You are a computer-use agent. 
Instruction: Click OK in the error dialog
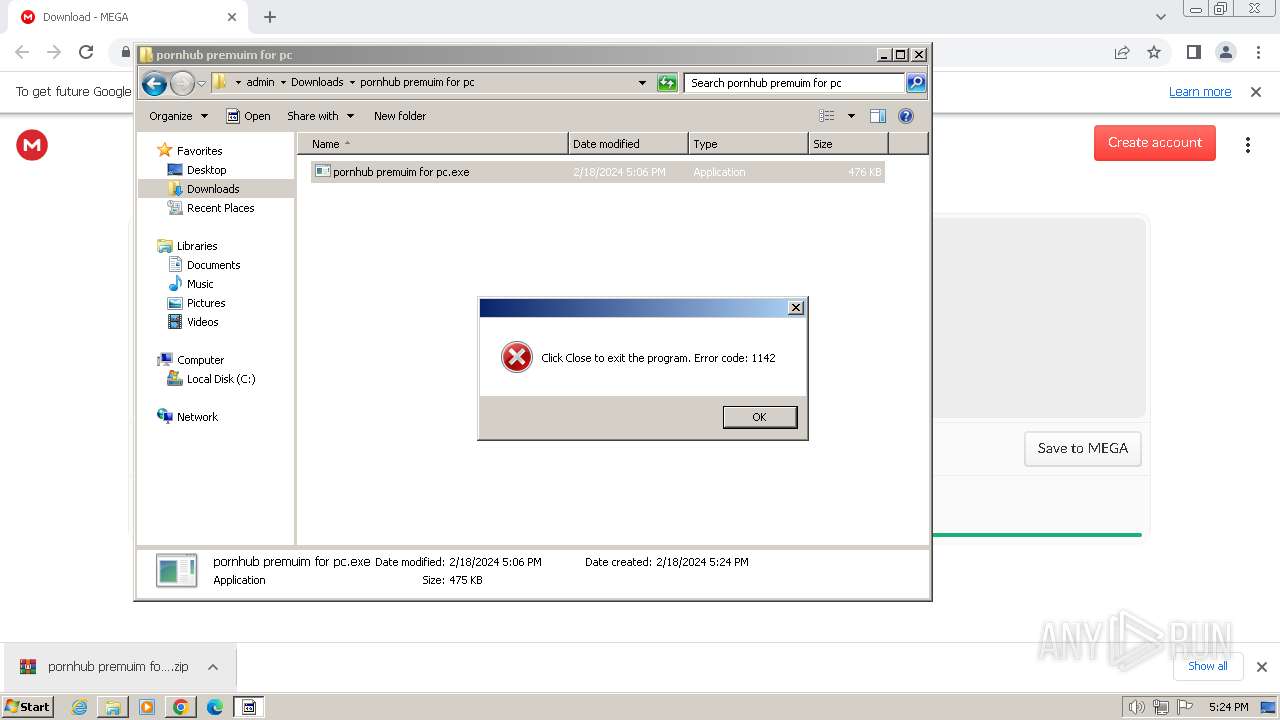760,417
